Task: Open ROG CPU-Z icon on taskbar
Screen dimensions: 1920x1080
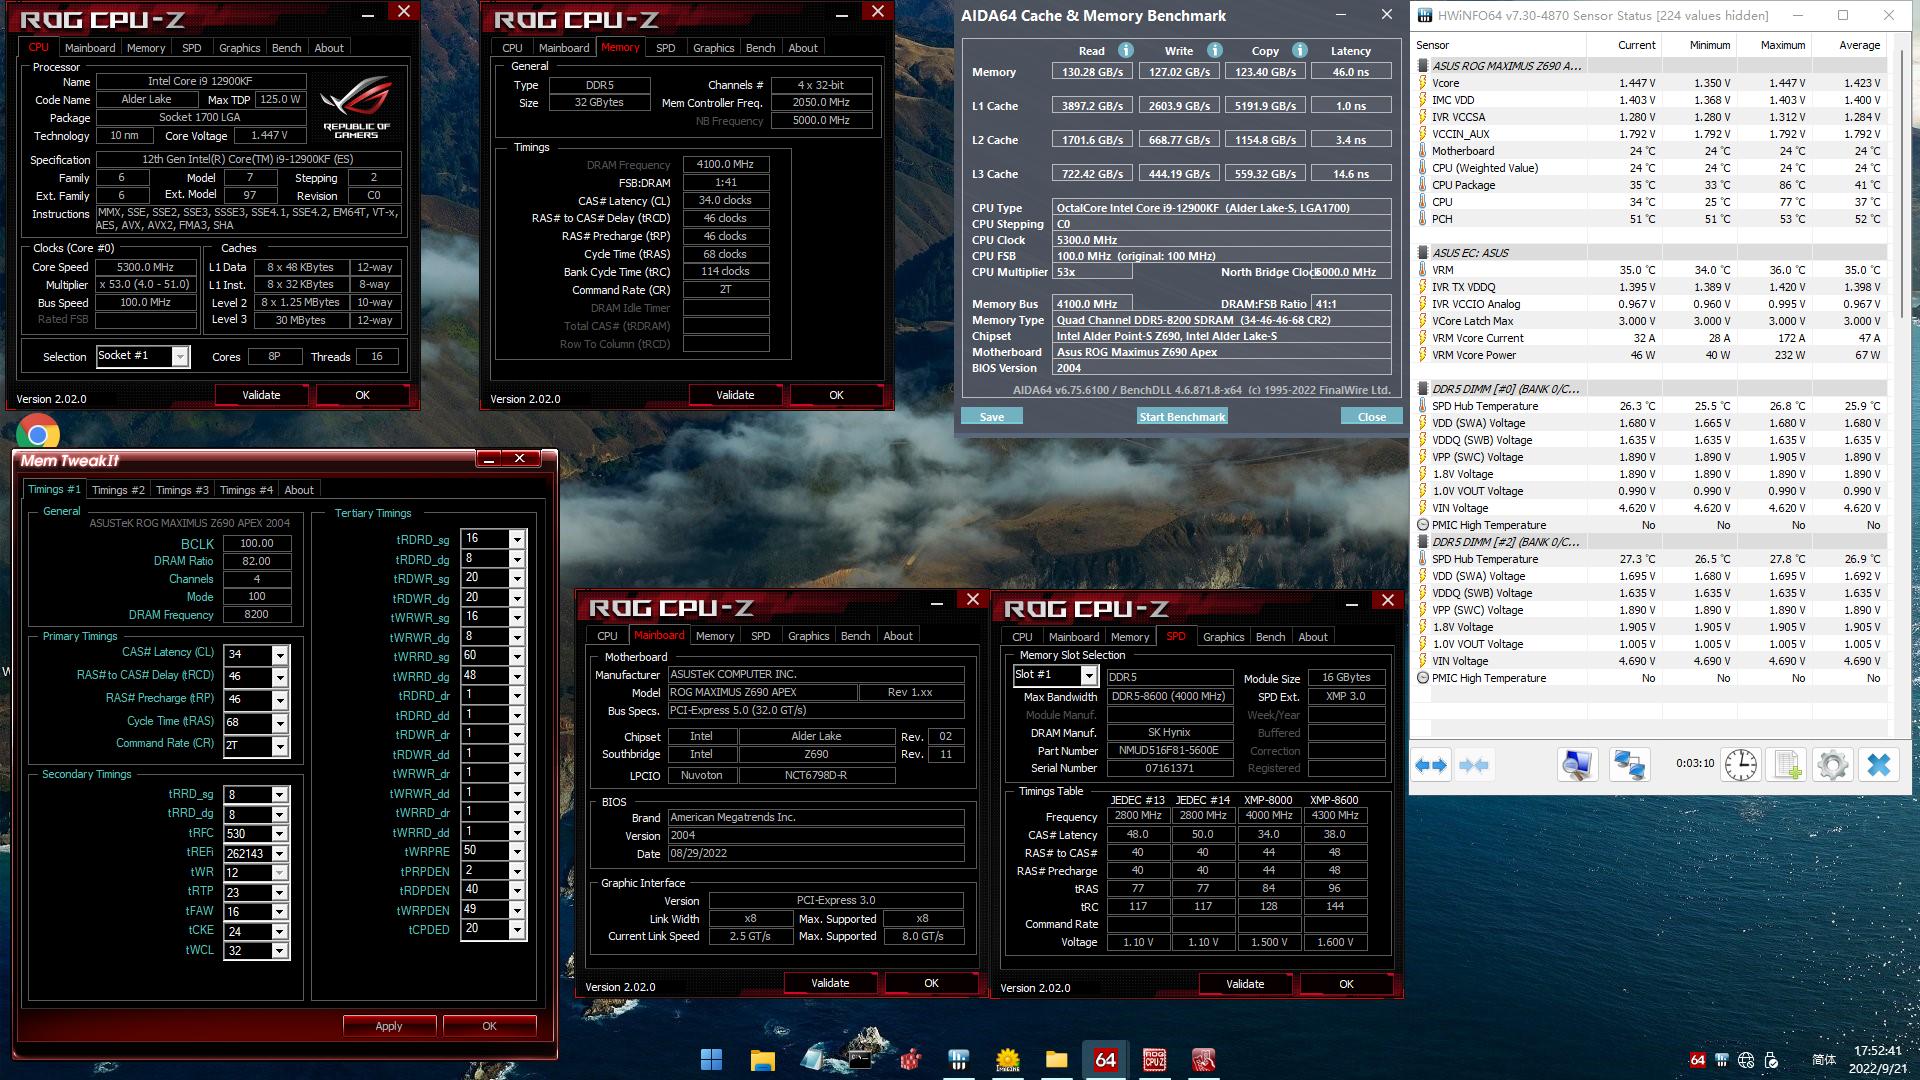Action: tap(1154, 1059)
